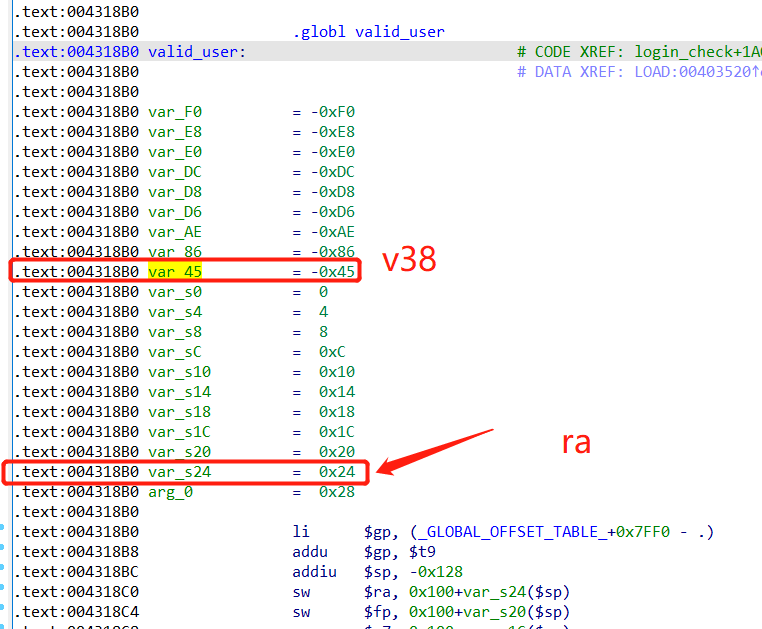
Task: Click the -0xAE offset value
Action: tap(333, 232)
